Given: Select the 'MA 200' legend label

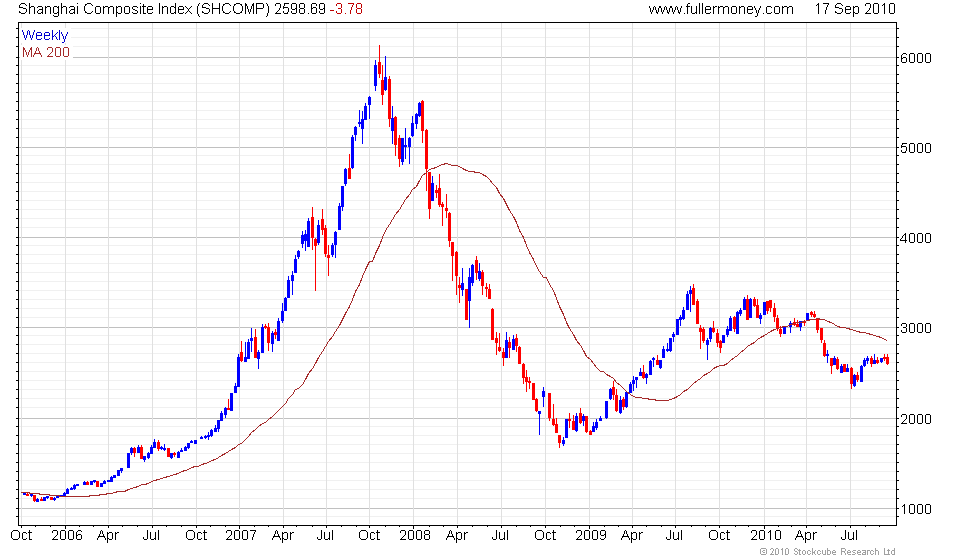Looking at the screenshot, I should coord(46,52).
